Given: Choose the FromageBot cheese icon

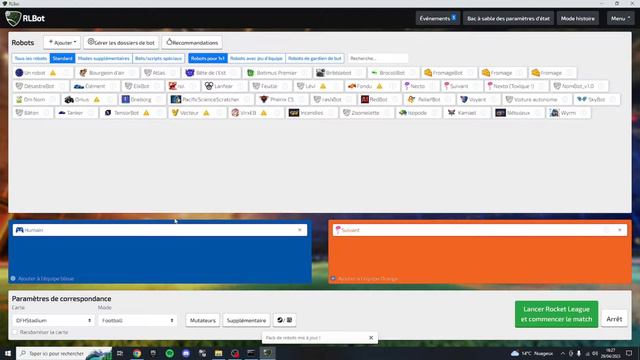Looking at the screenshot, I should [428, 73].
